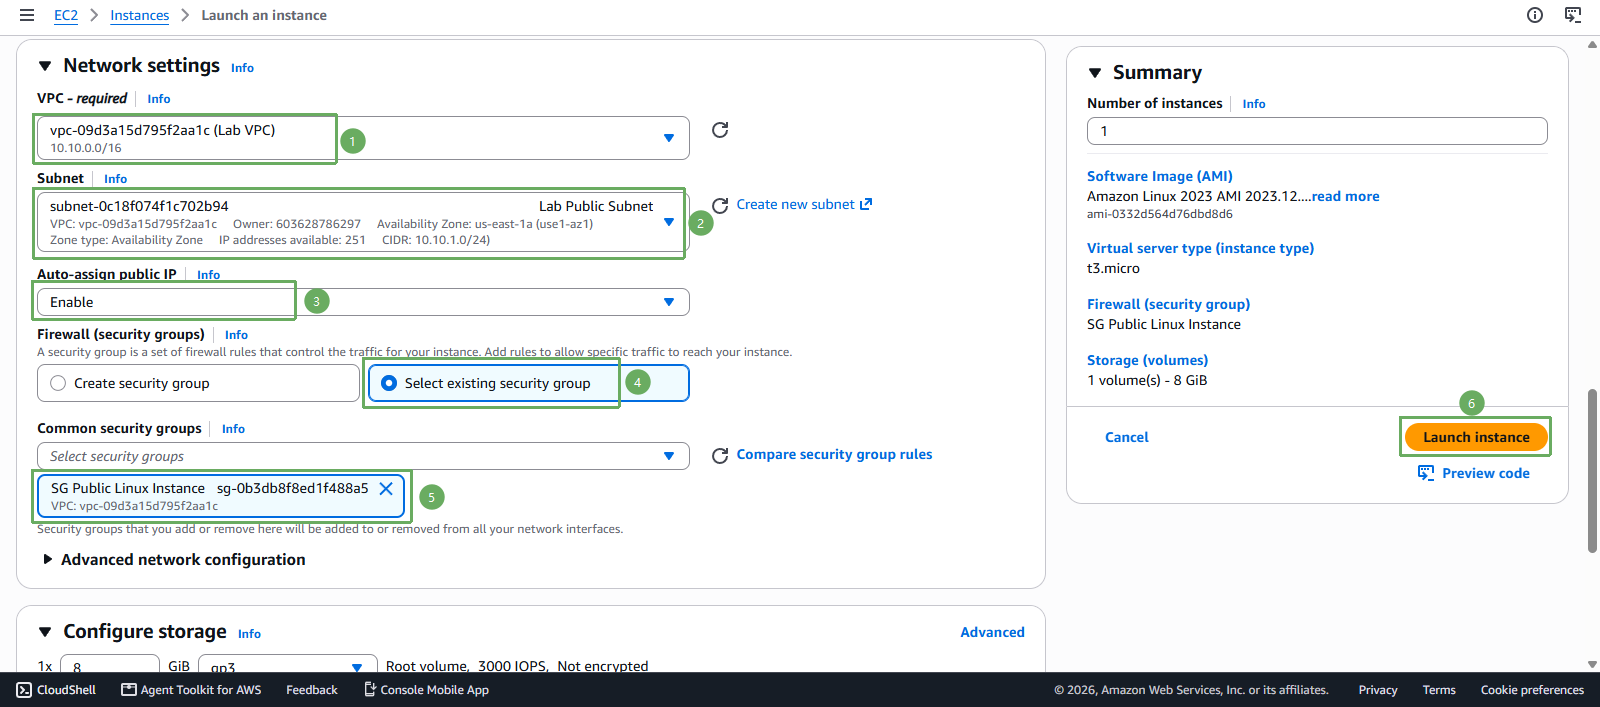Open the Feedback link in footer

click(x=312, y=690)
